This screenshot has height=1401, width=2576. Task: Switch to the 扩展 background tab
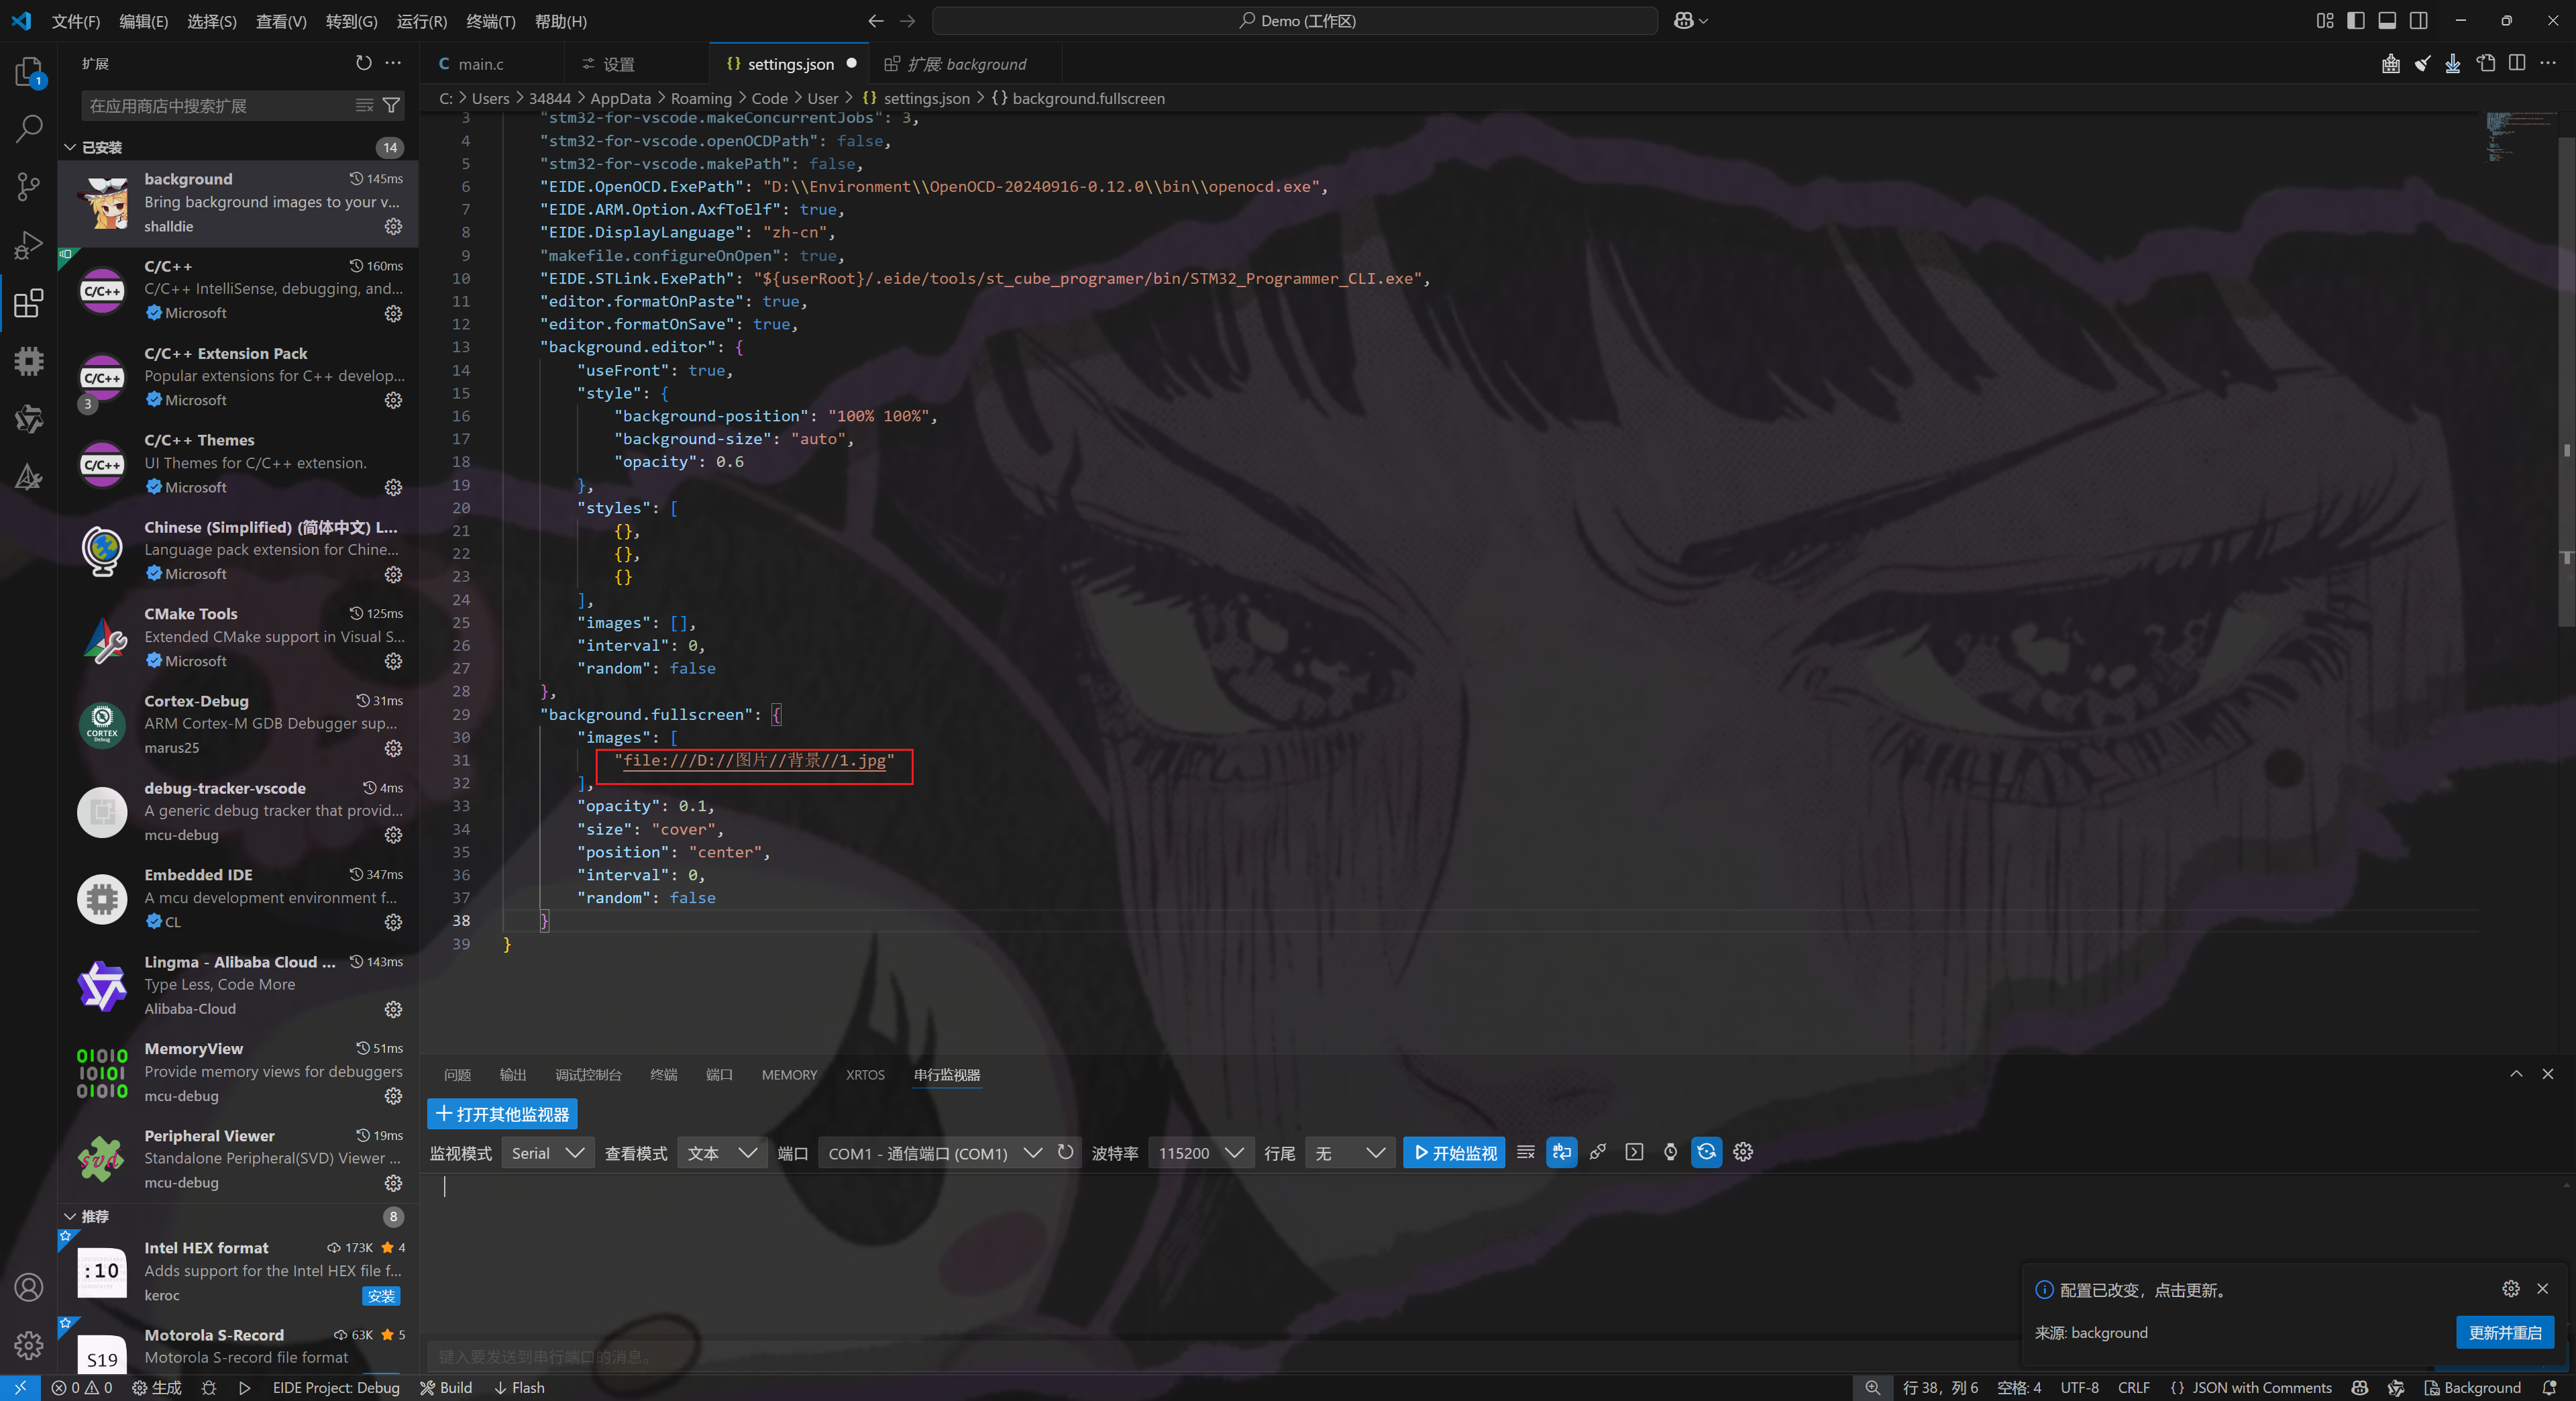coord(966,64)
